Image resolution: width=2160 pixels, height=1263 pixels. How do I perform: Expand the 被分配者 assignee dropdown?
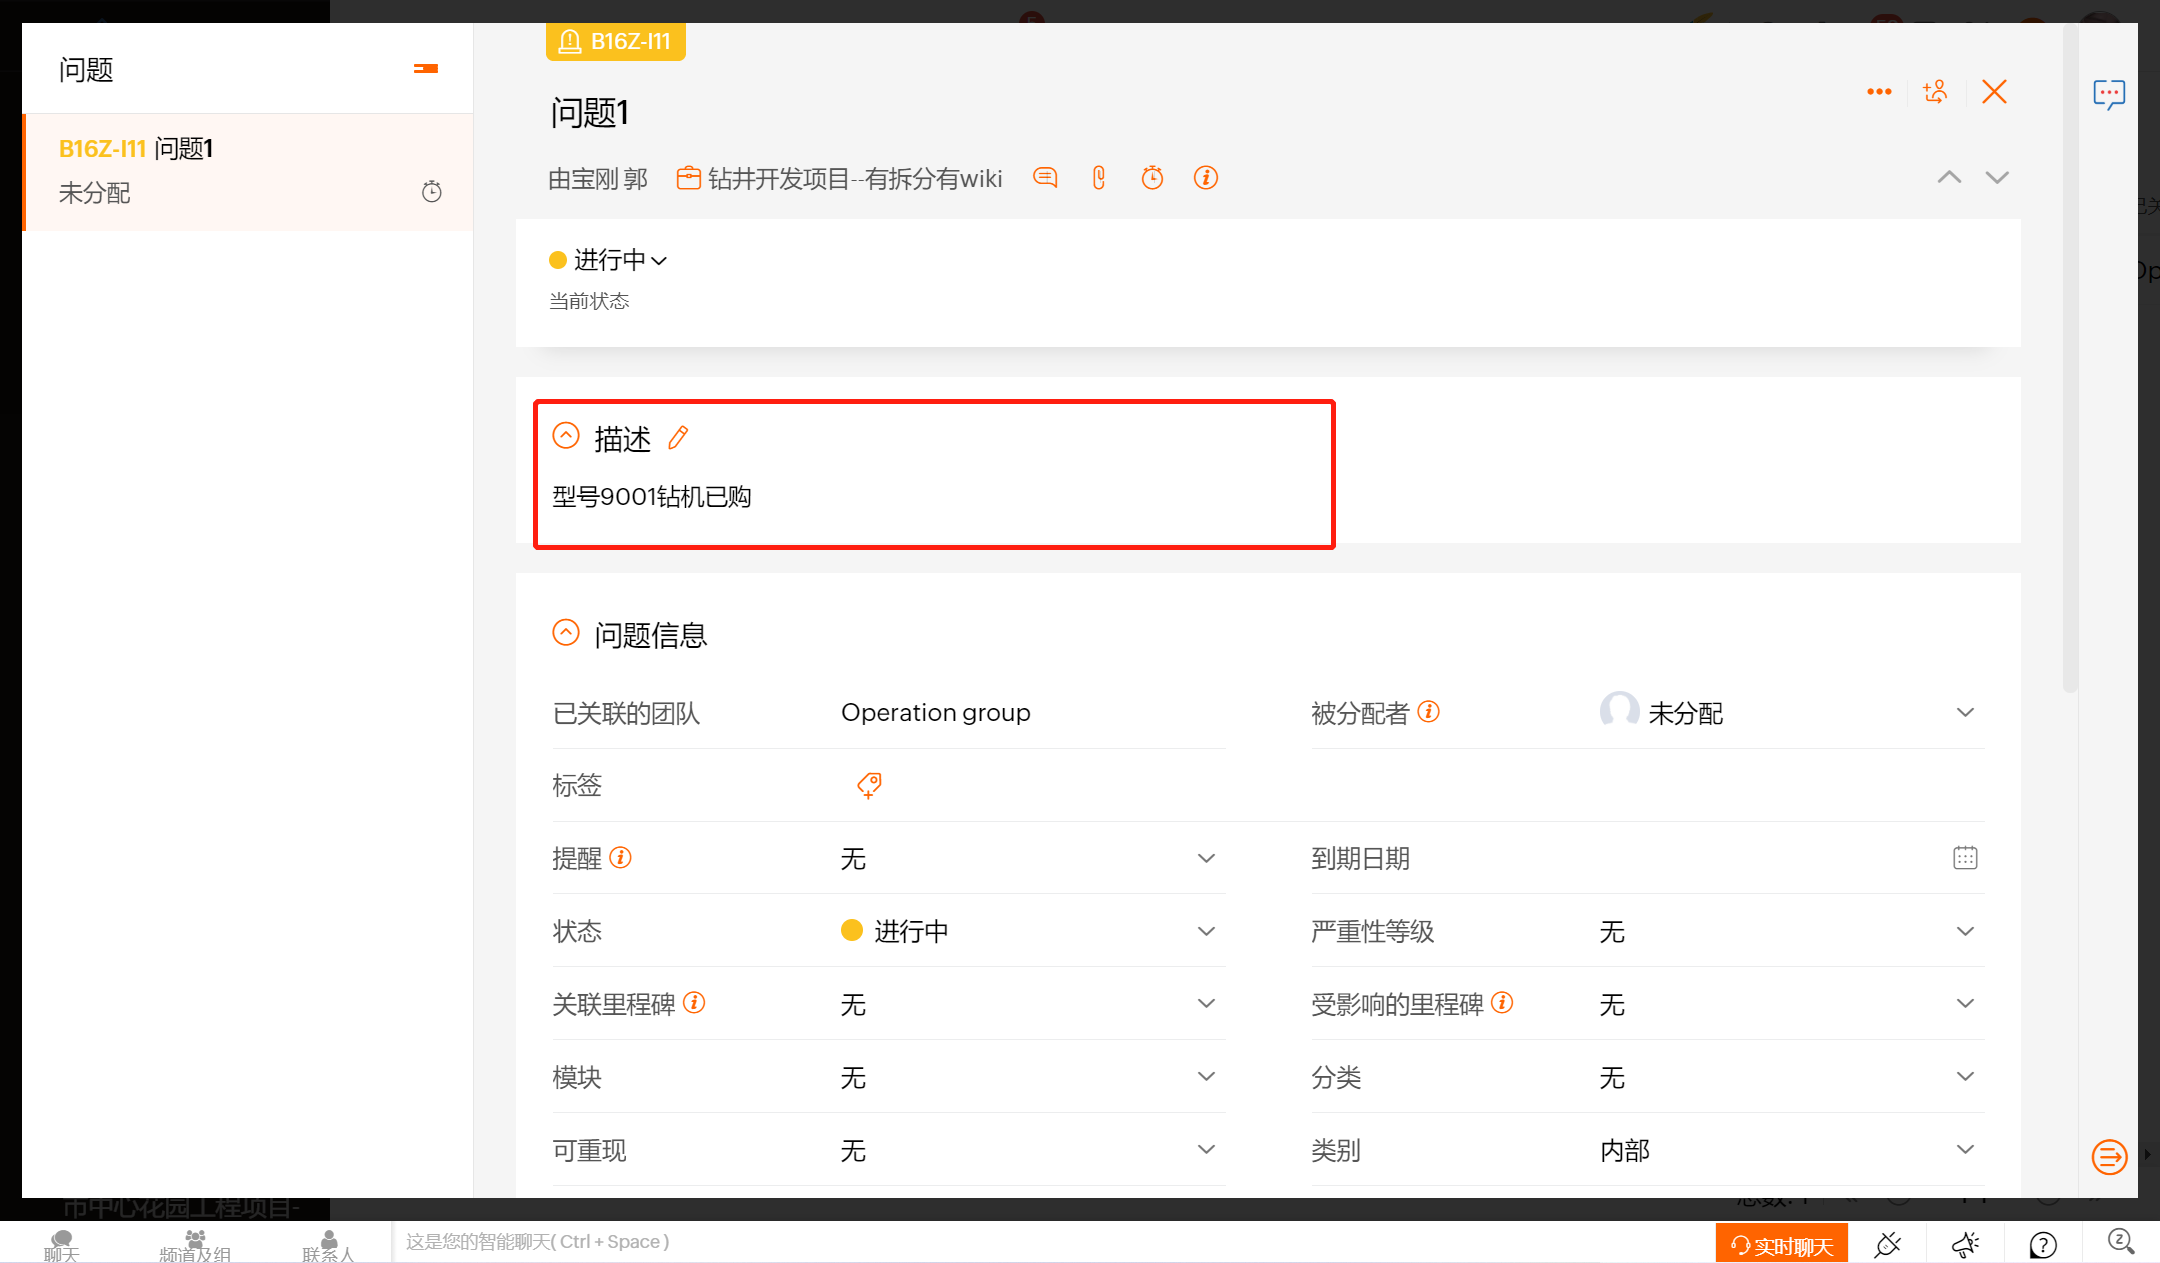(x=1964, y=713)
